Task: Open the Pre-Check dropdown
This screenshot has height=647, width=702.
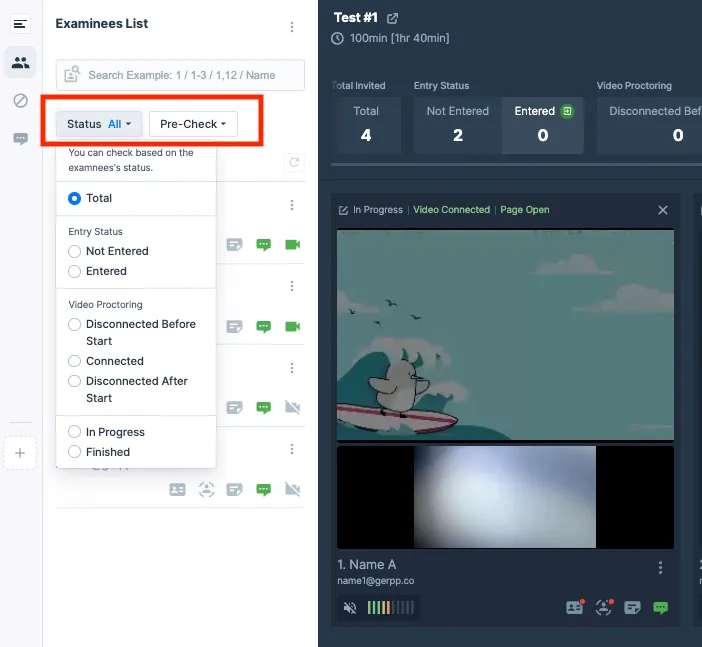Action: (x=193, y=124)
